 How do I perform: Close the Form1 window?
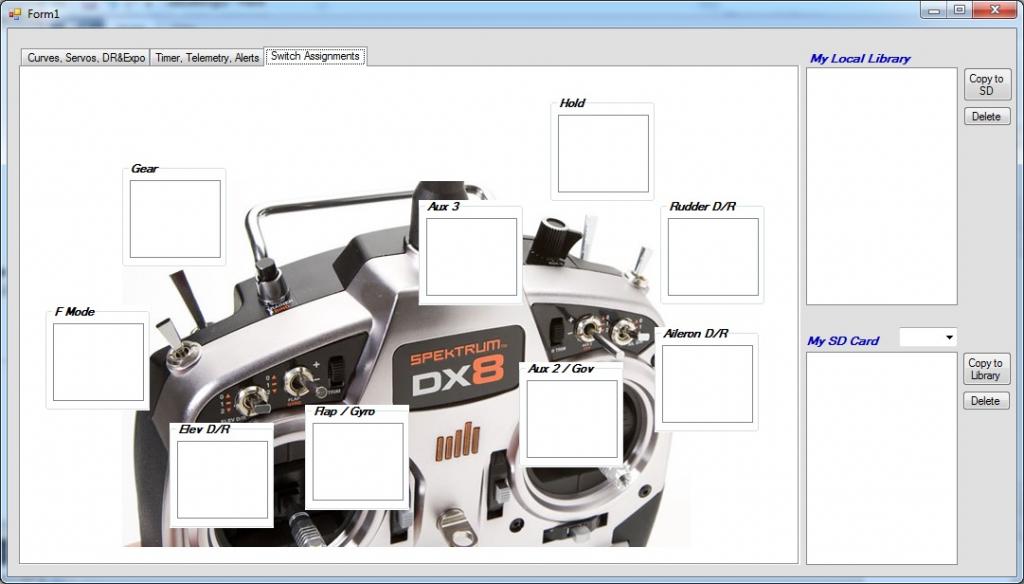(995, 10)
